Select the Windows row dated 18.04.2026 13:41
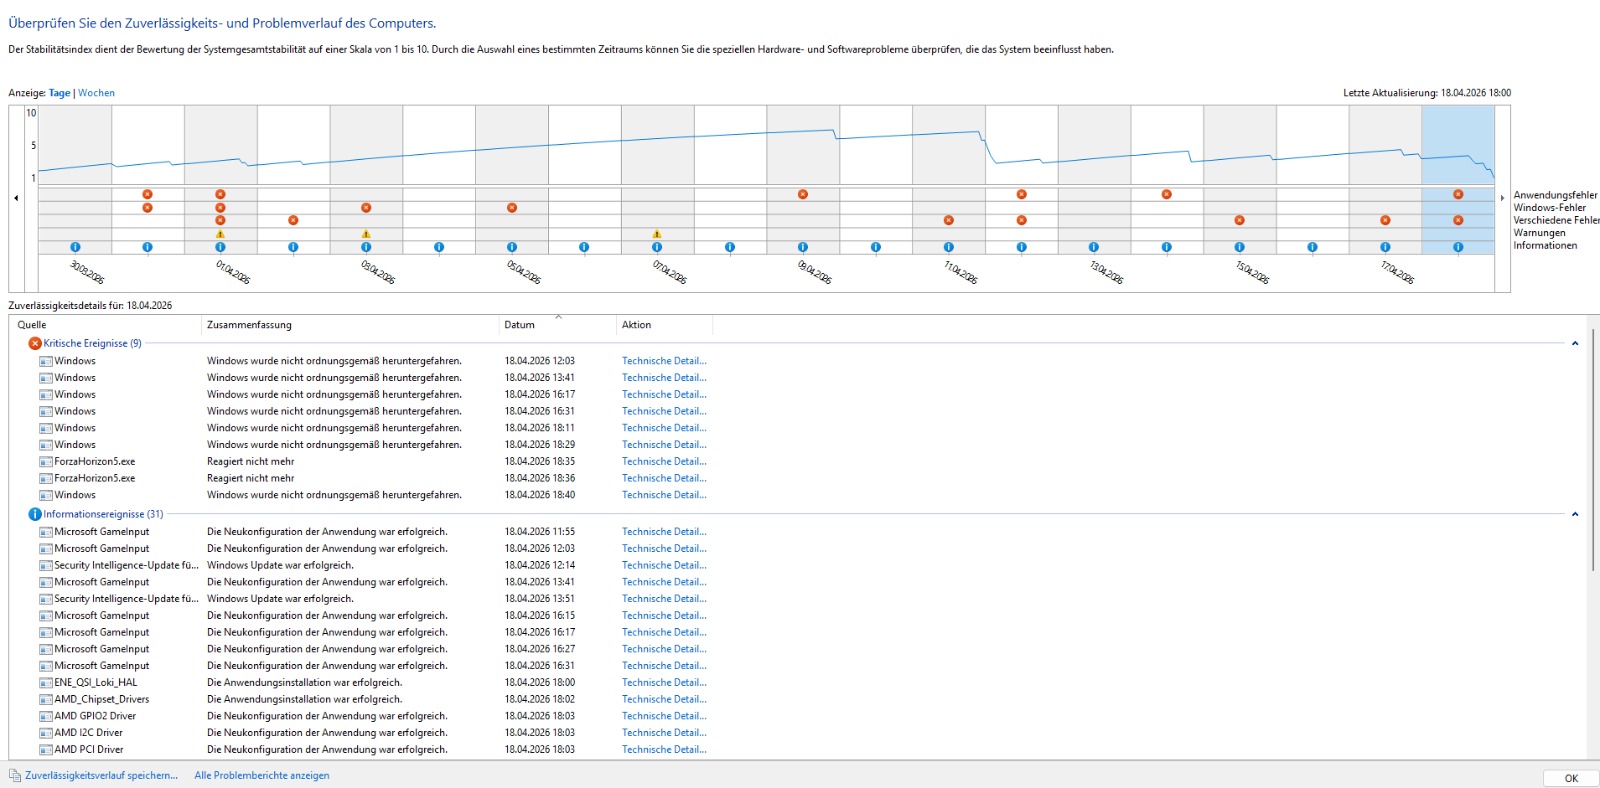Screen dimensions: 1600x788 pyautogui.click(x=375, y=378)
